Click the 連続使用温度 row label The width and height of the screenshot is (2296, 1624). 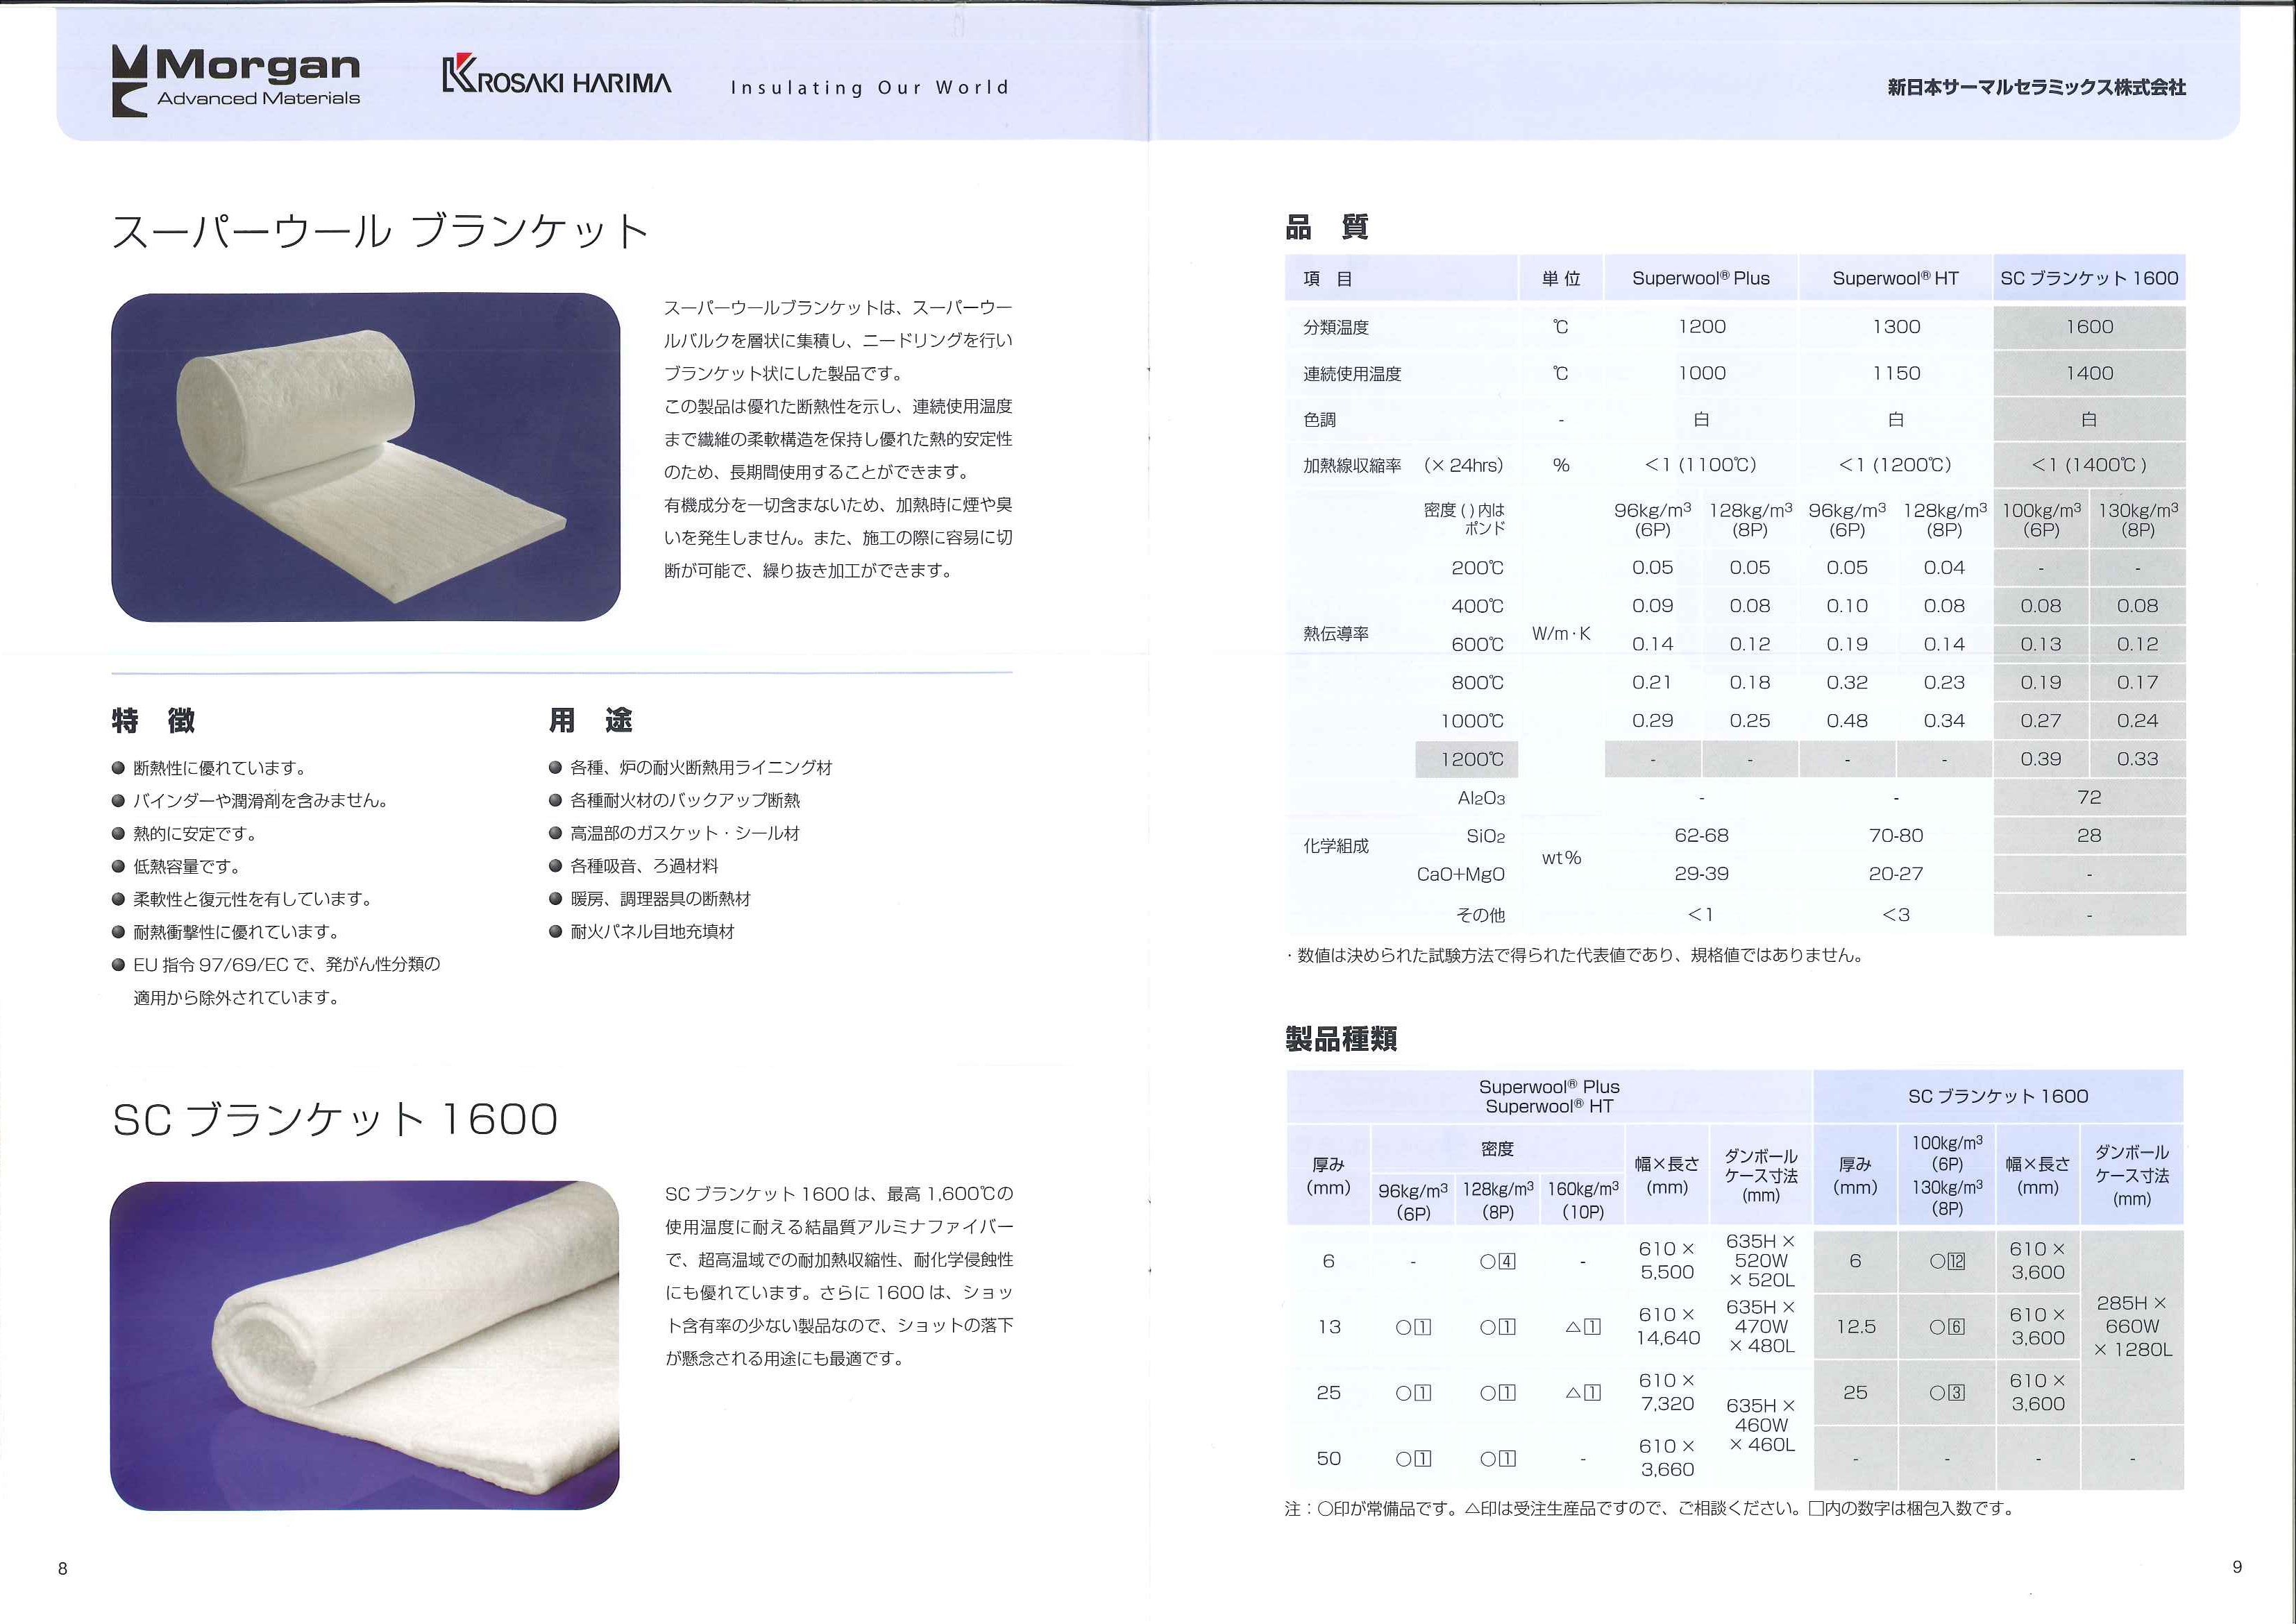point(1352,374)
